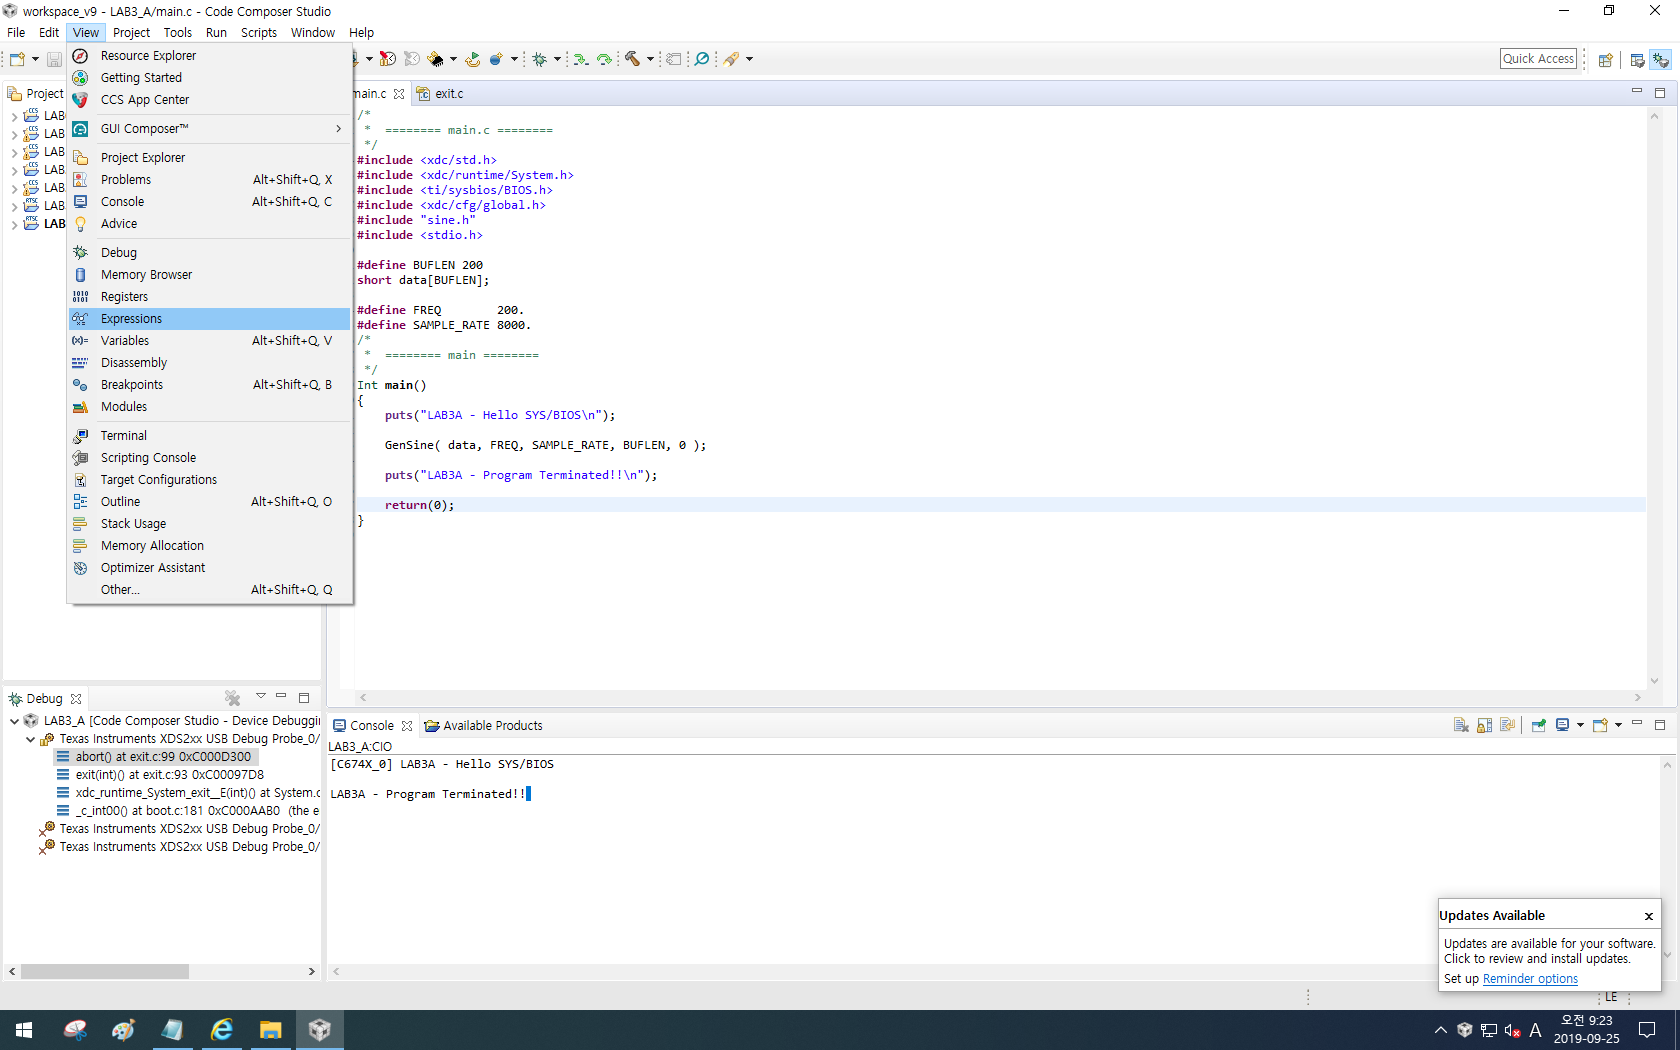This screenshot has height=1050, width=1680.
Task: Select Getting Started in View menu
Action: [209, 78]
